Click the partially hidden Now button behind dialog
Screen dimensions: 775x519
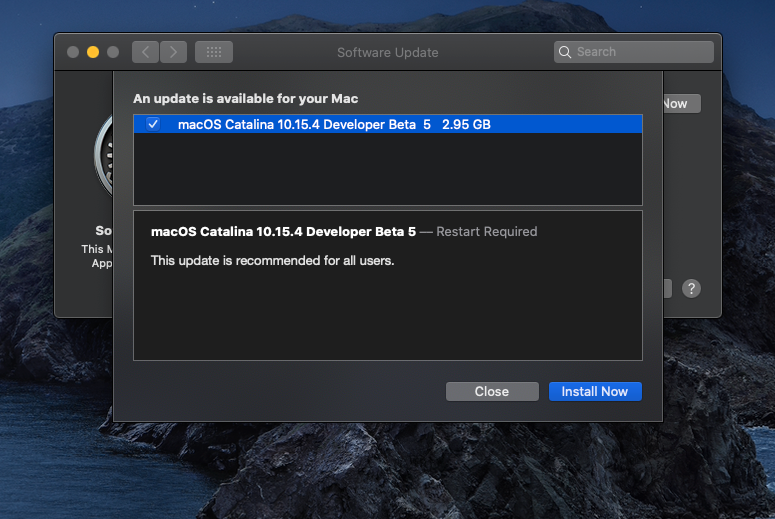pyautogui.click(x=682, y=104)
